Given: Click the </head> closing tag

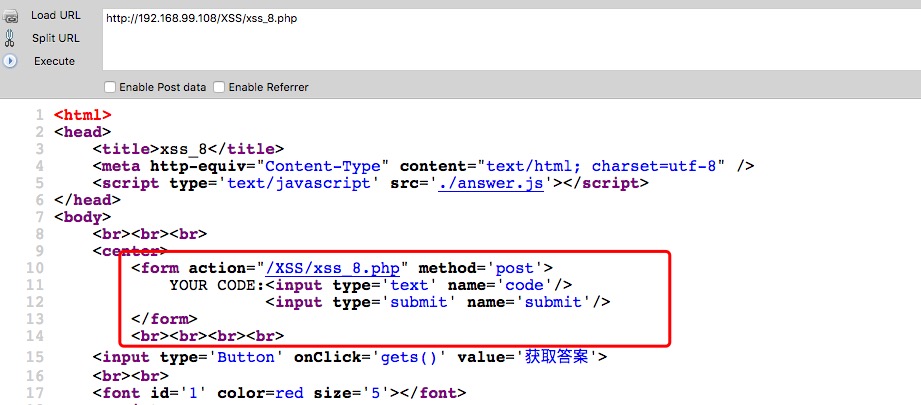Looking at the screenshot, I should (x=87, y=200).
